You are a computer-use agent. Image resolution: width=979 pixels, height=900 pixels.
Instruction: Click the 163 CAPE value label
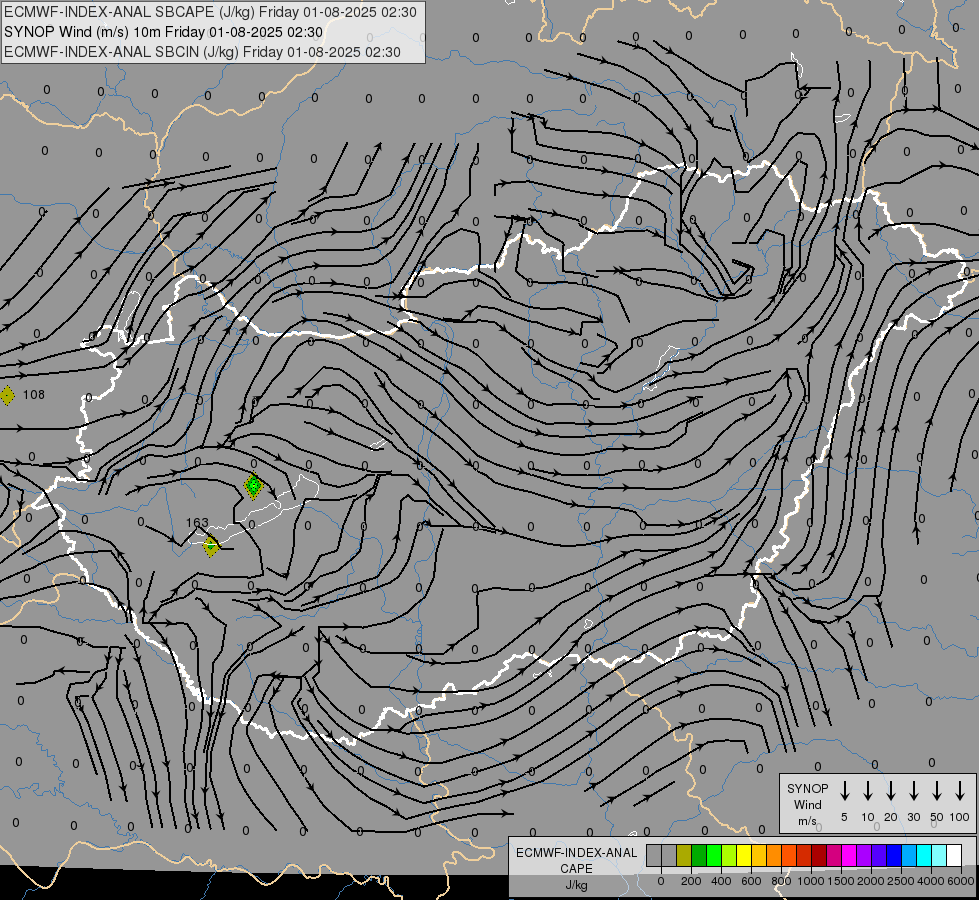coord(197,523)
